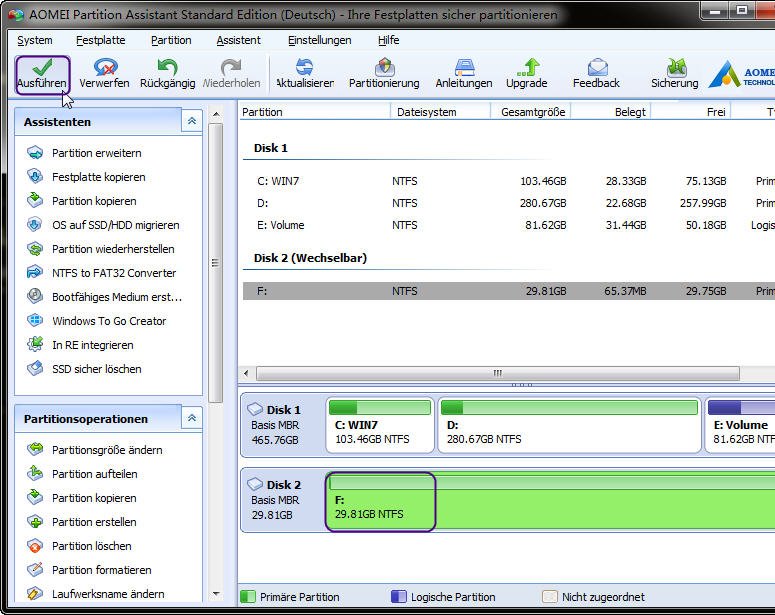The image size is (775, 615).
Task: Choose Partition erstellen operation
Action: coord(94,522)
